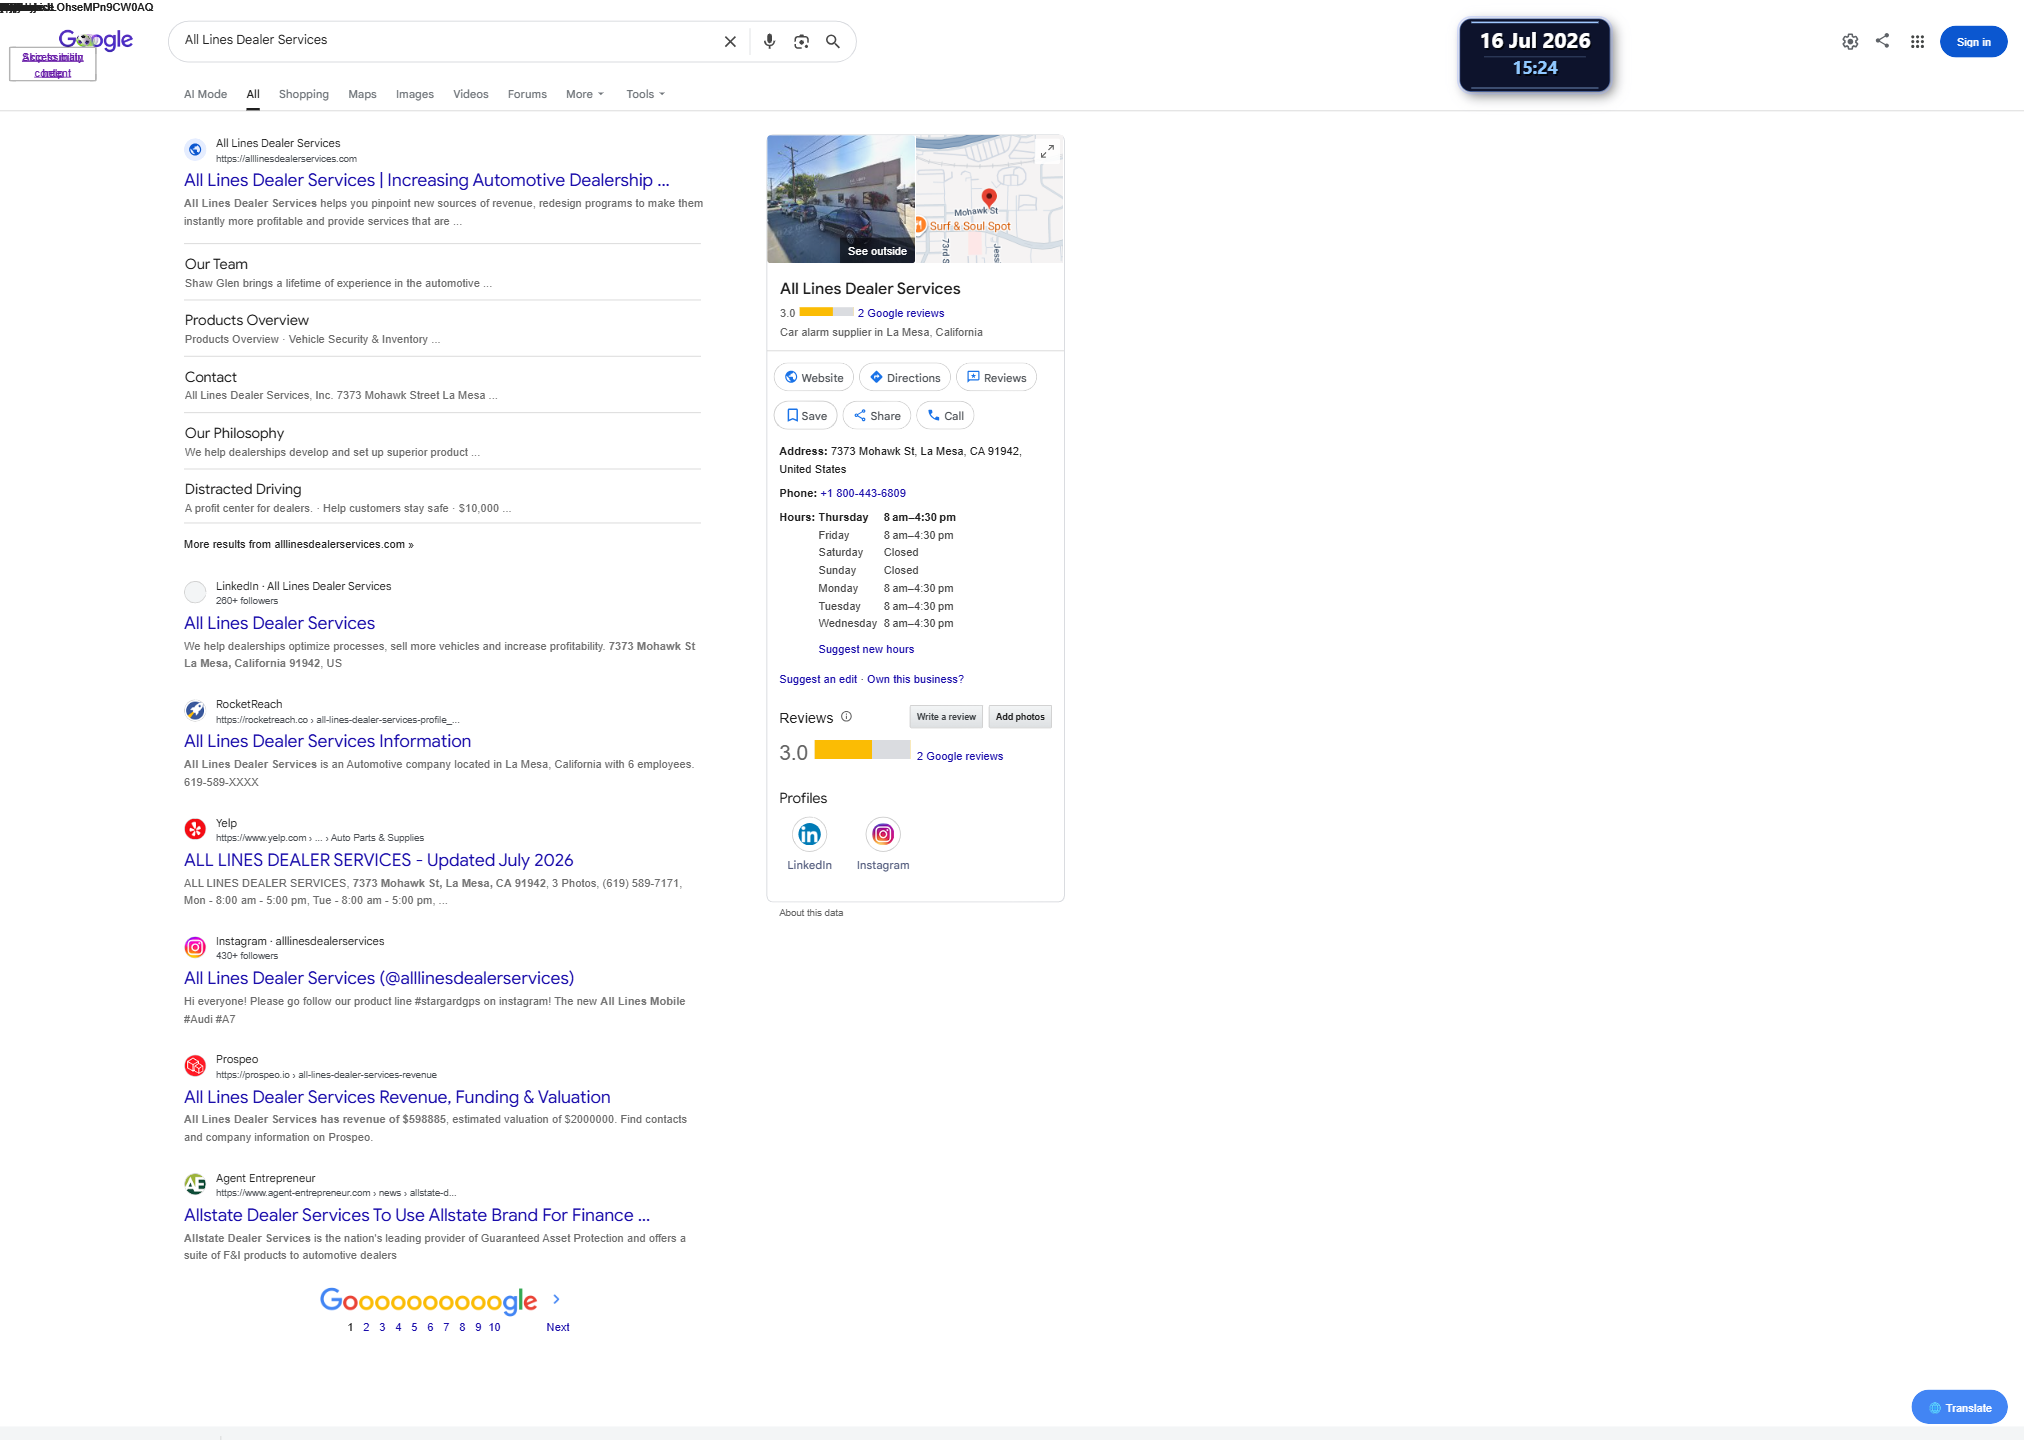
Task: Open the Distracted Driving sitelink
Action: pos(243,489)
